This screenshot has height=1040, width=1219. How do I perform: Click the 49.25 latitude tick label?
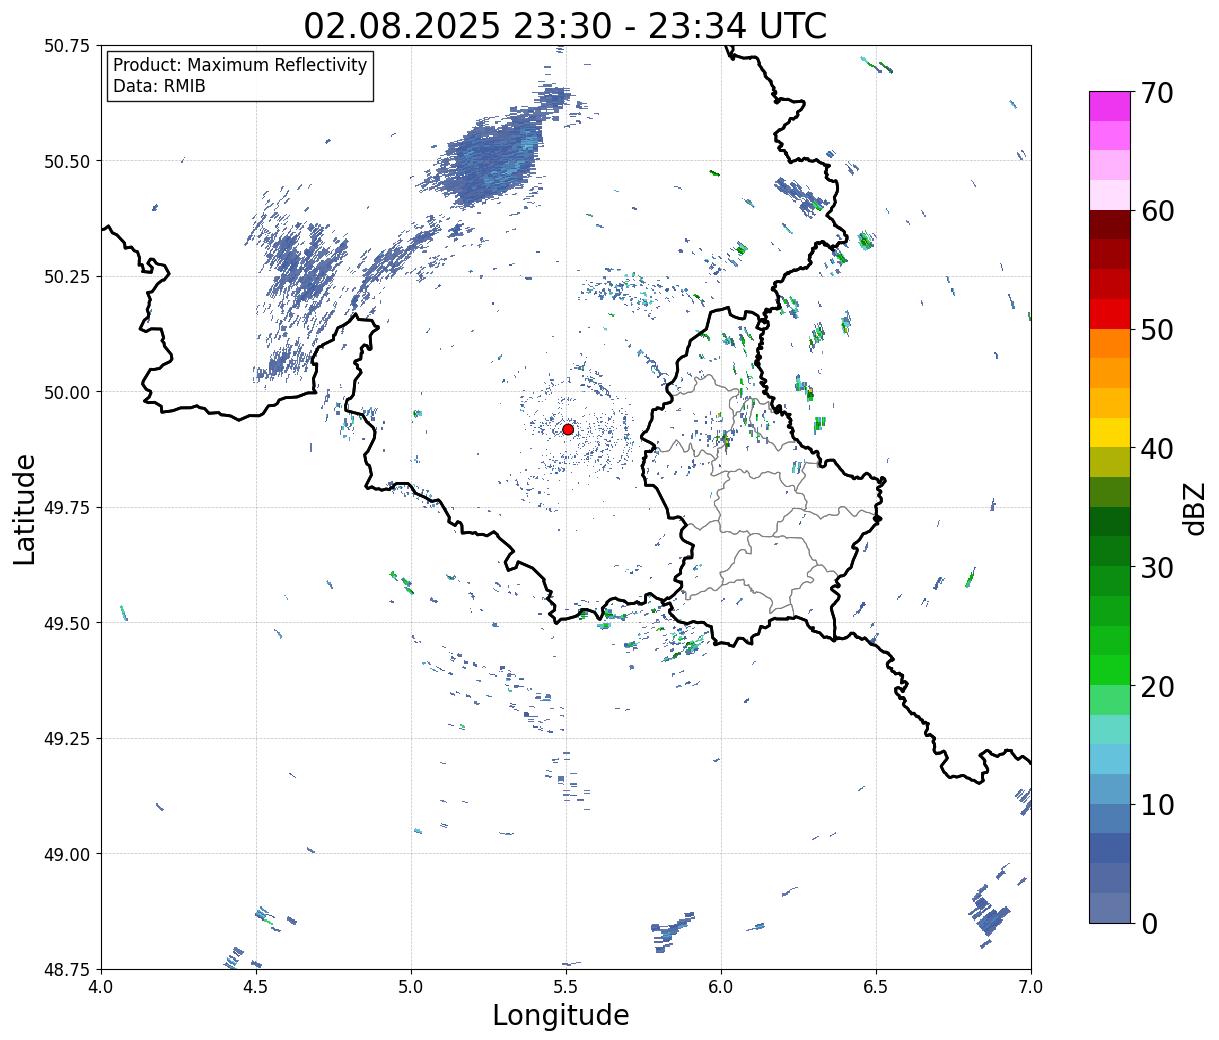(x=67, y=739)
